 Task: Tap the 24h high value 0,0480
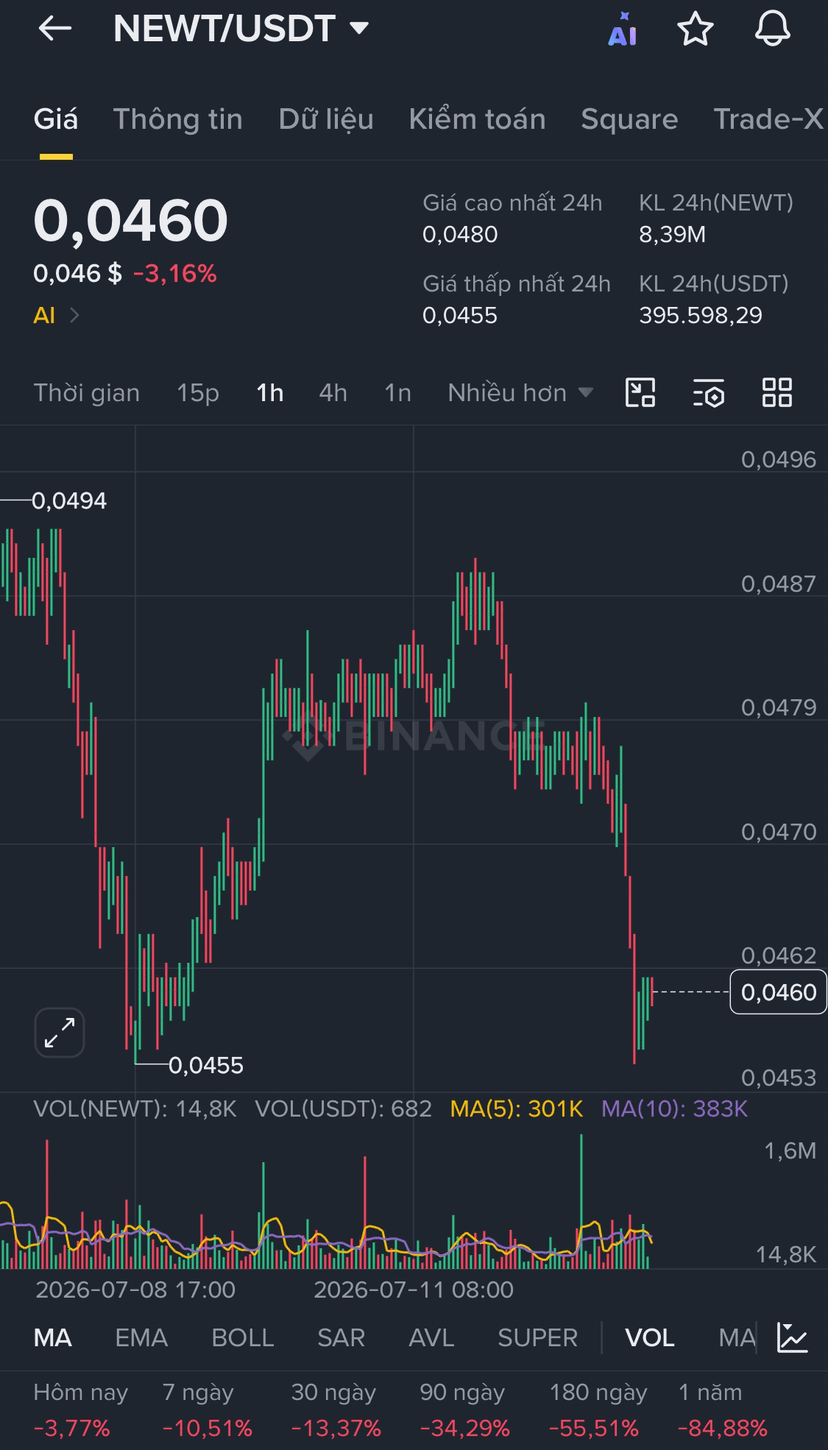coord(460,235)
